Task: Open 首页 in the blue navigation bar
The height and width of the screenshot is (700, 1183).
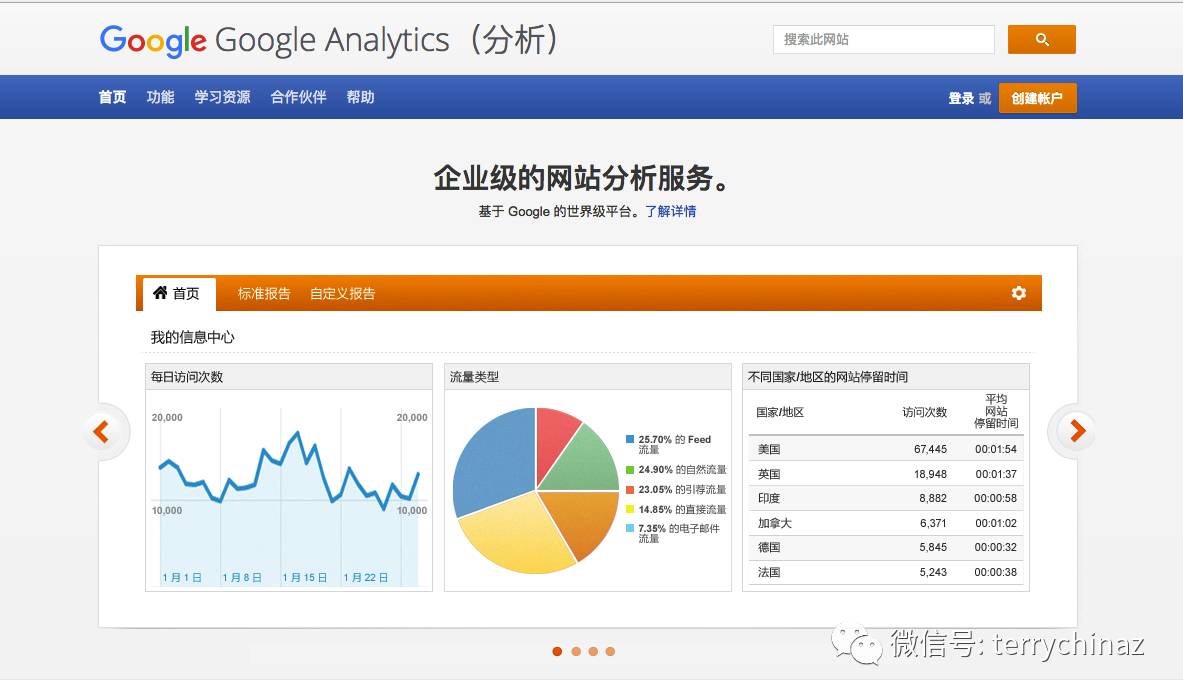Action: 112,97
